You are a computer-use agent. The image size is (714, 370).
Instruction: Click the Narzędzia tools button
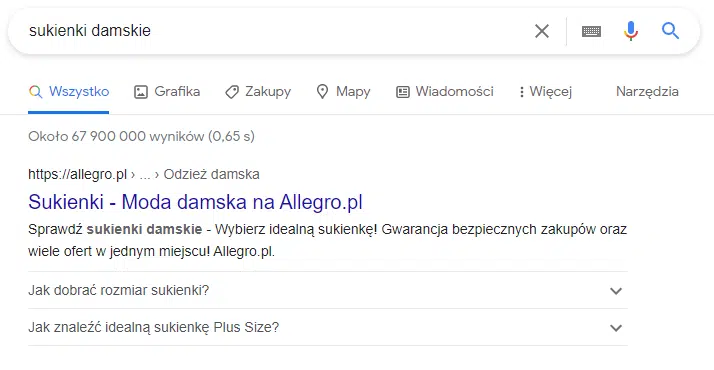(x=647, y=91)
